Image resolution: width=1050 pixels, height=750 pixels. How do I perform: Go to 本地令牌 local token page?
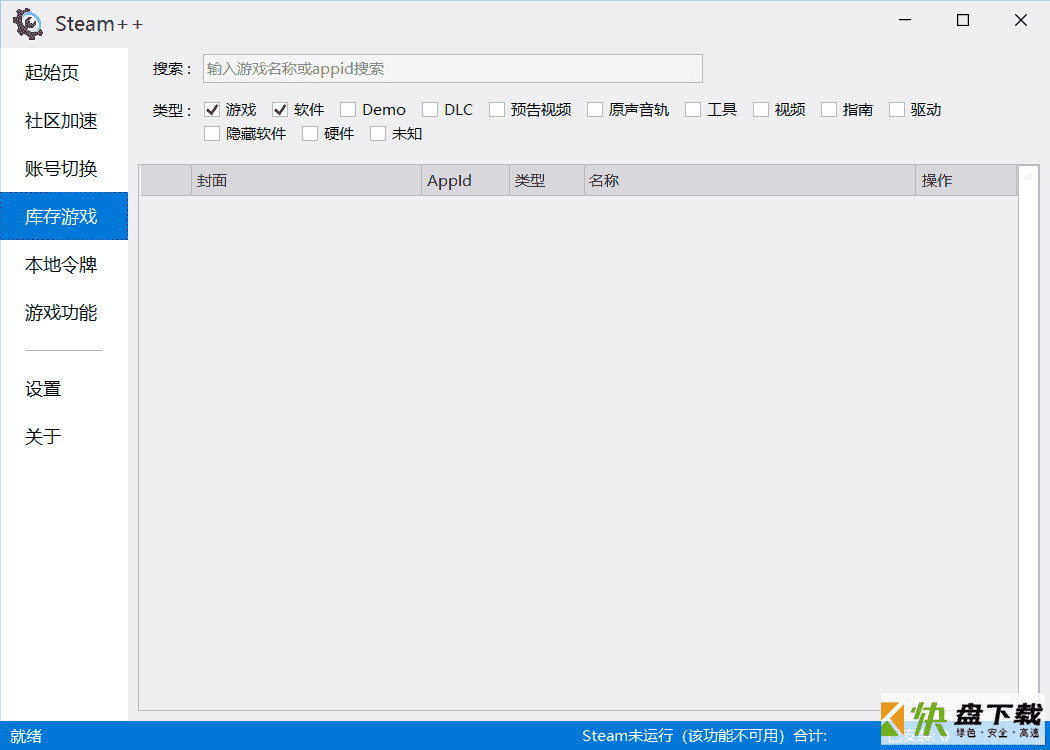pos(64,265)
